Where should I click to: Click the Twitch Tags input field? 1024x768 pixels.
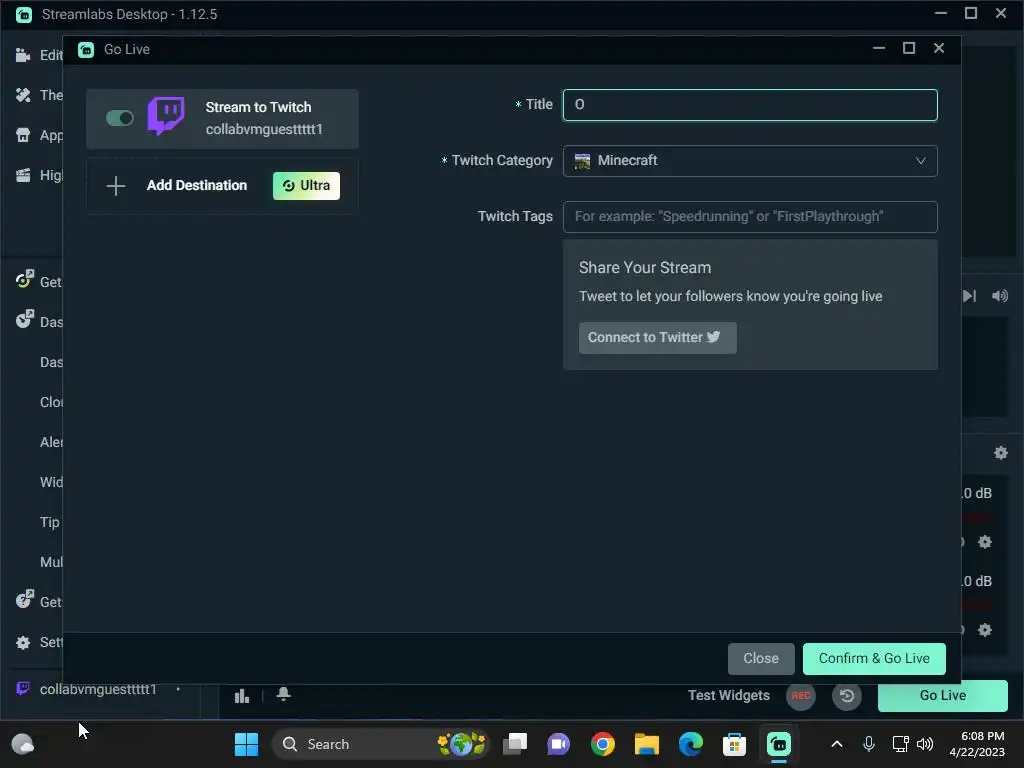[750, 217]
